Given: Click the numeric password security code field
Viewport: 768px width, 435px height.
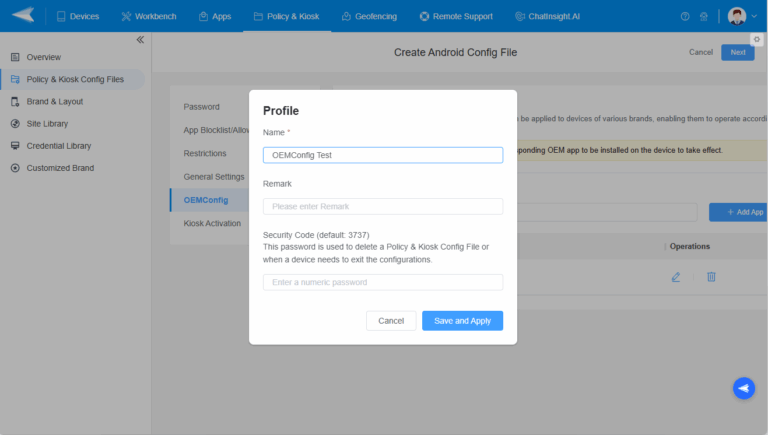Looking at the screenshot, I should click(x=383, y=282).
